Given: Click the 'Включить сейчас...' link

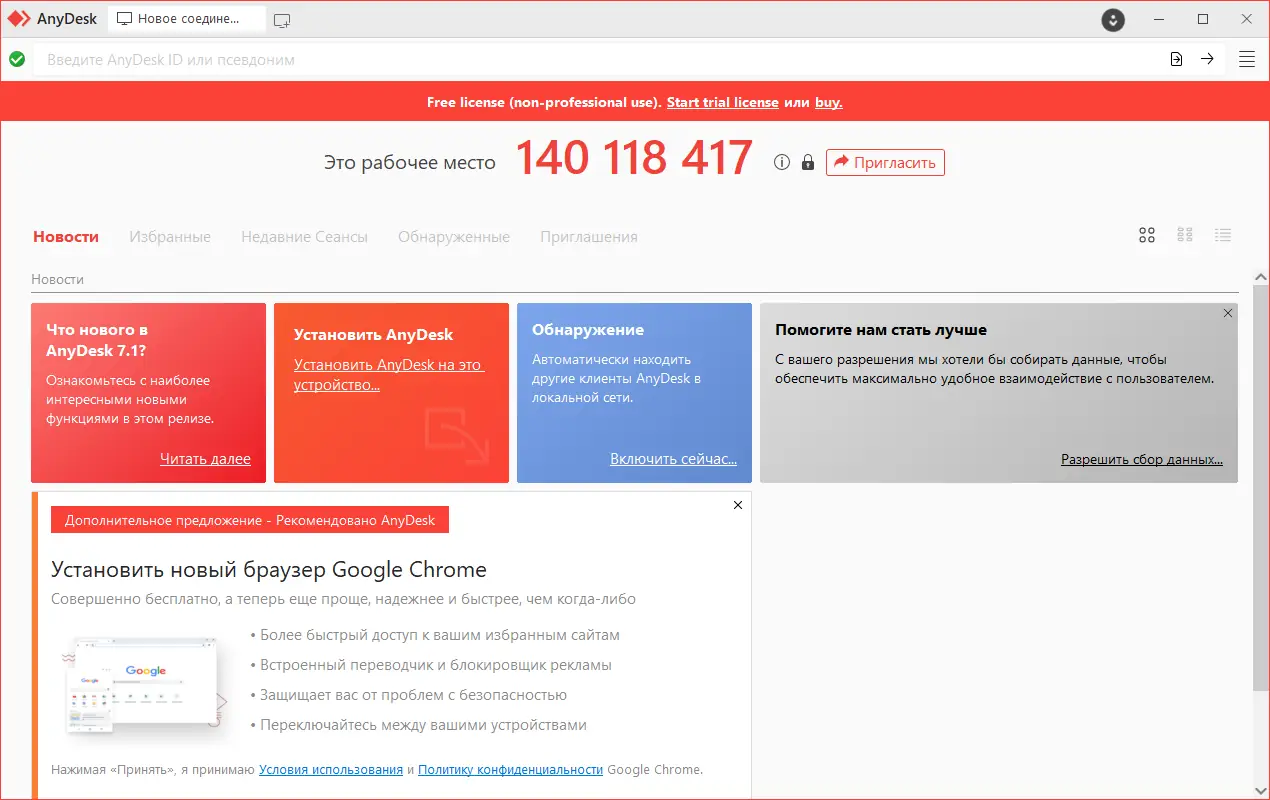Looking at the screenshot, I should 673,459.
